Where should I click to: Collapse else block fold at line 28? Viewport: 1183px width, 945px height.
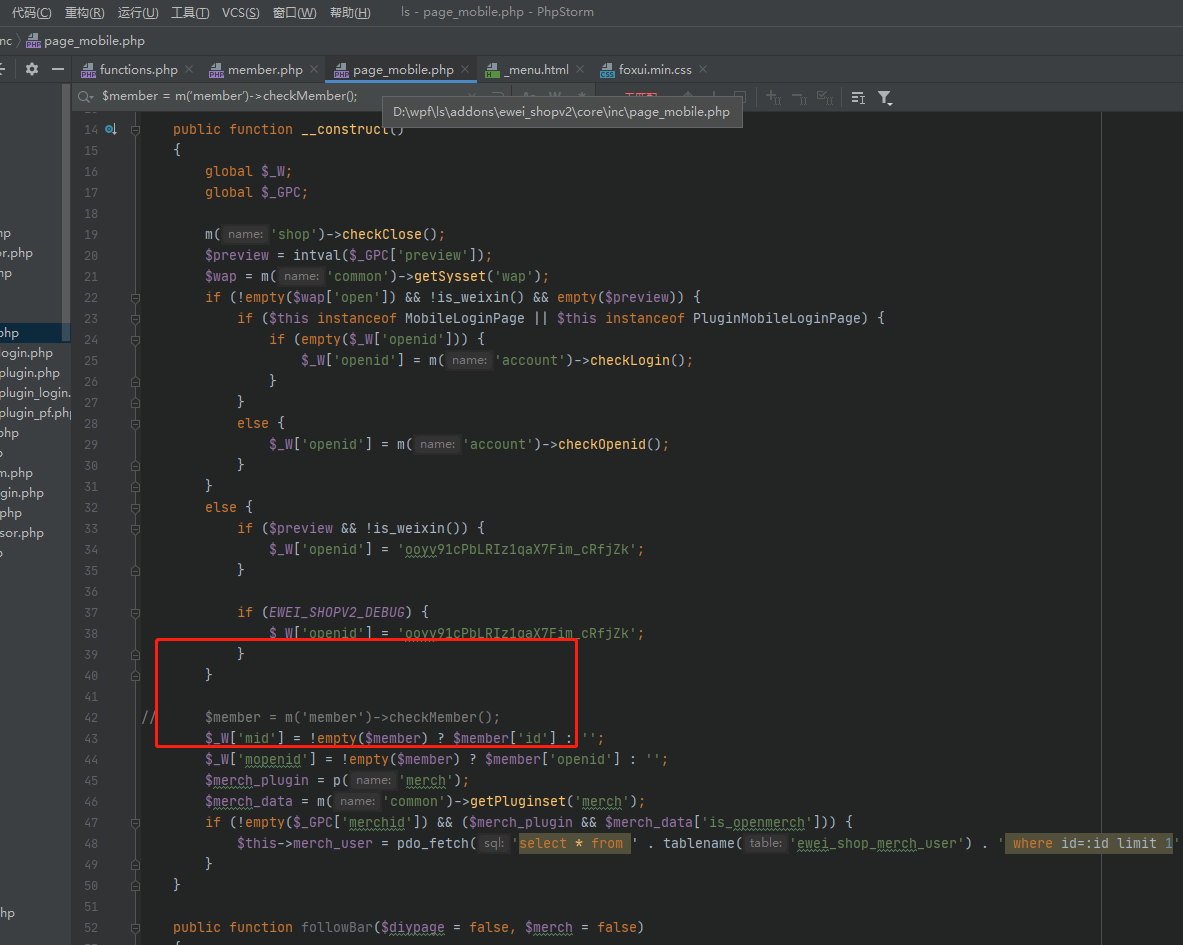click(135, 424)
